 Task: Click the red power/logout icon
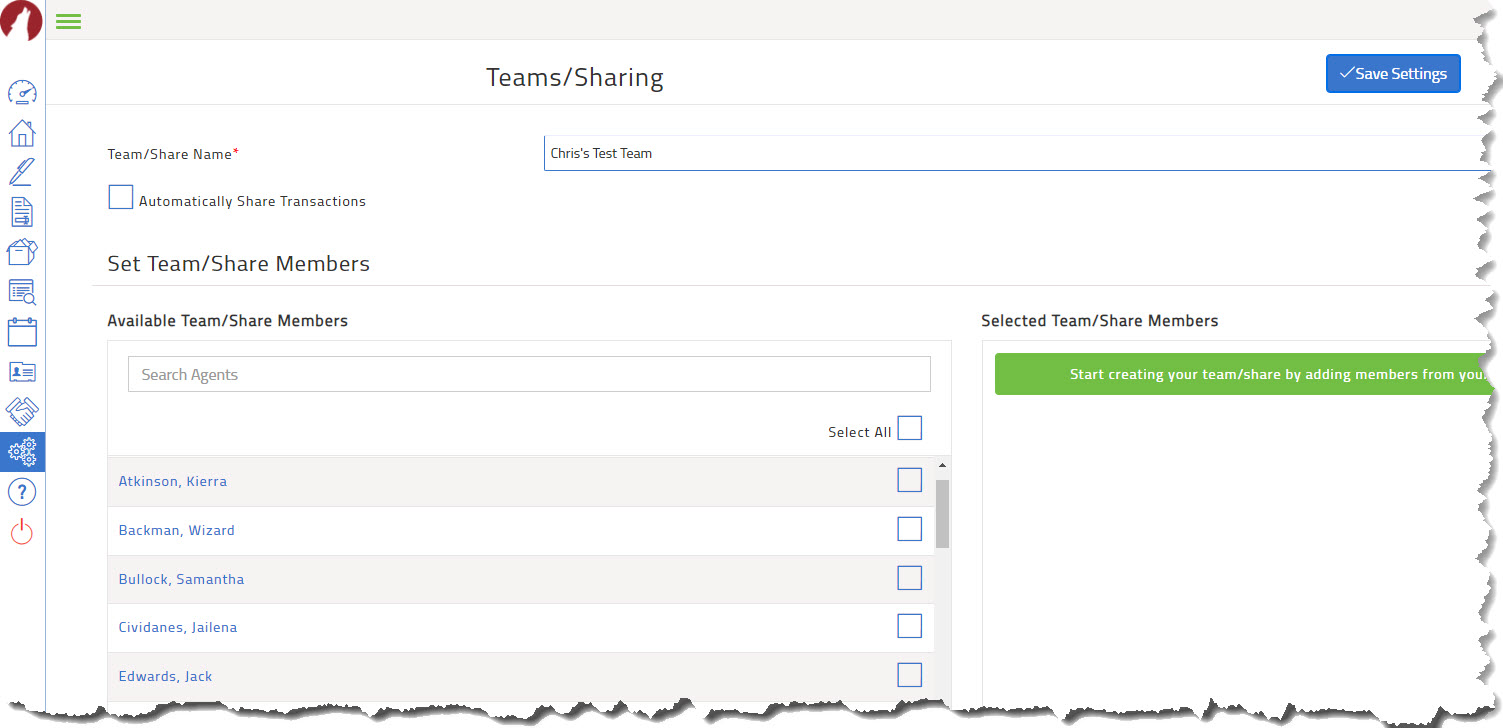(x=22, y=531)
